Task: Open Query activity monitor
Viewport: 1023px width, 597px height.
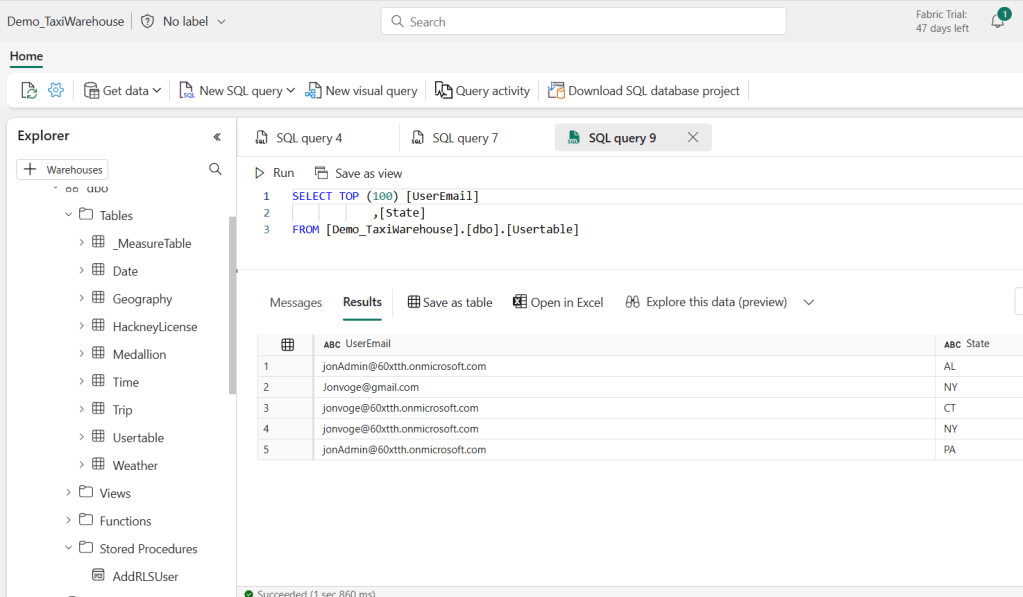Action: (x=482, y=90)
